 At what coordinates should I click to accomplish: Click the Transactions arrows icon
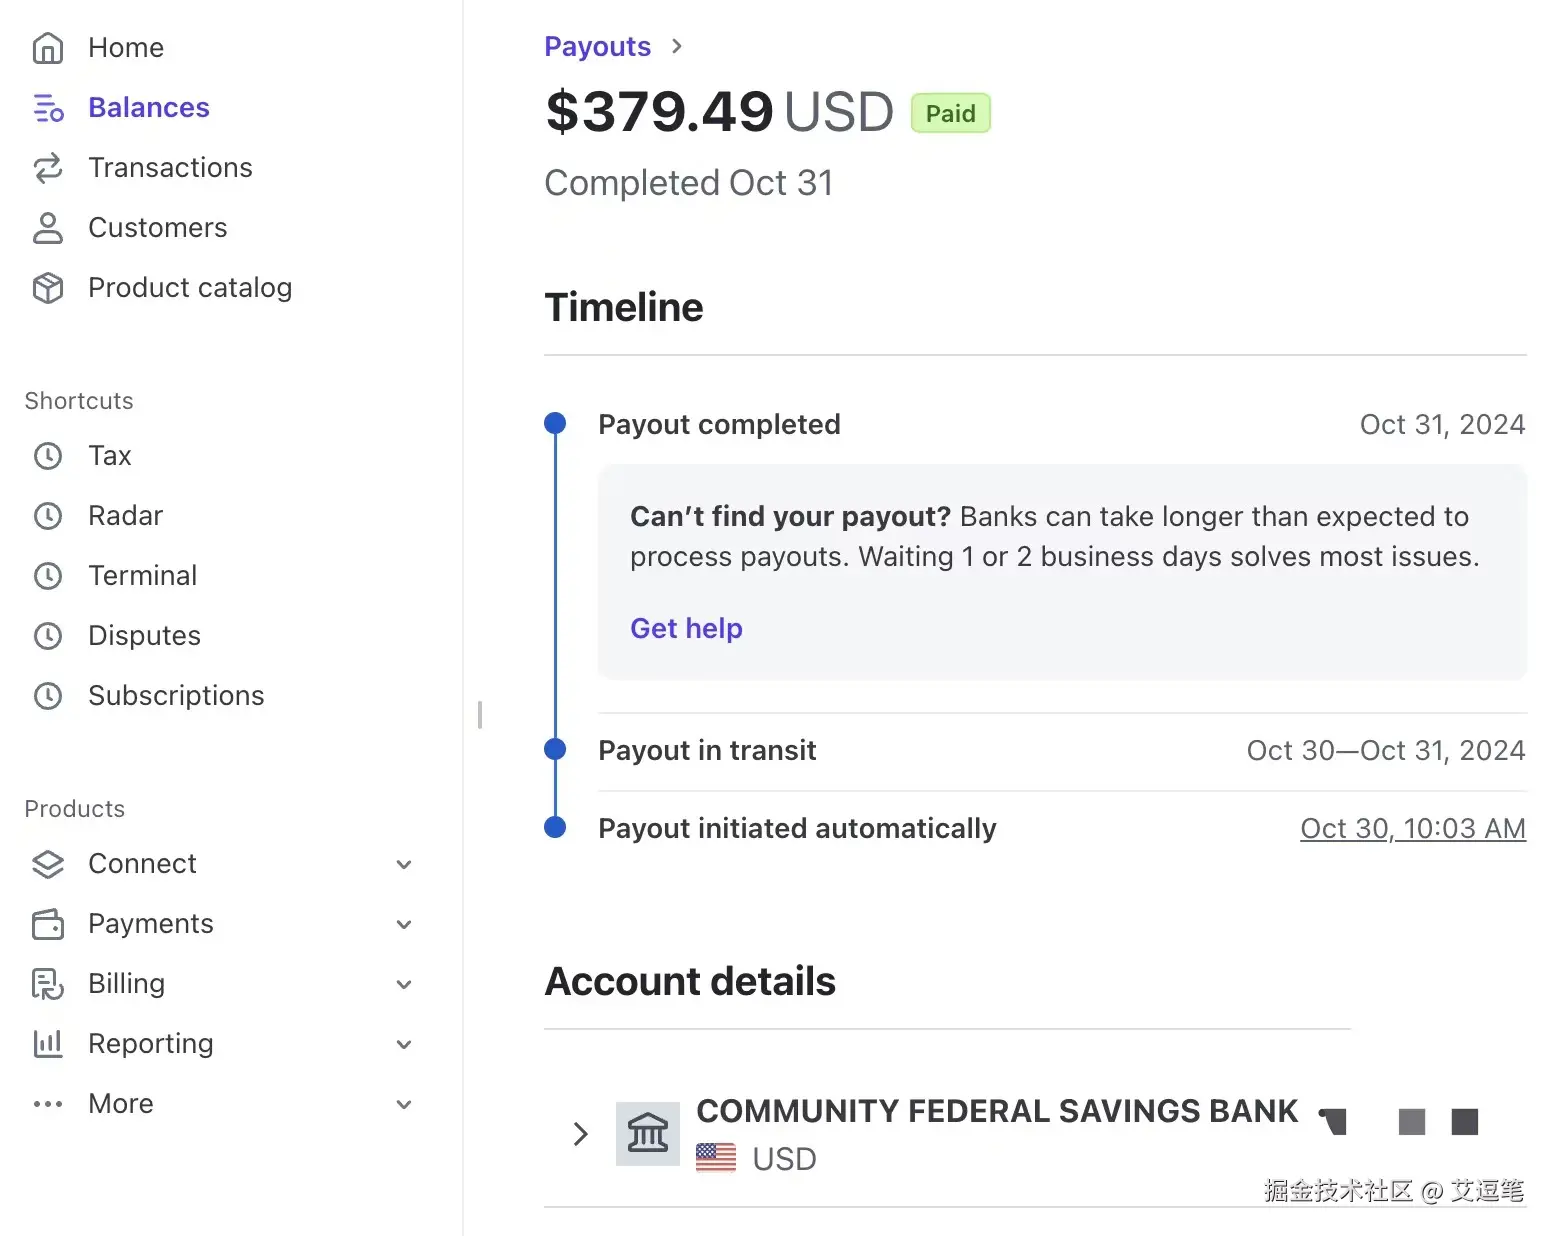click(x=48, y=168)
